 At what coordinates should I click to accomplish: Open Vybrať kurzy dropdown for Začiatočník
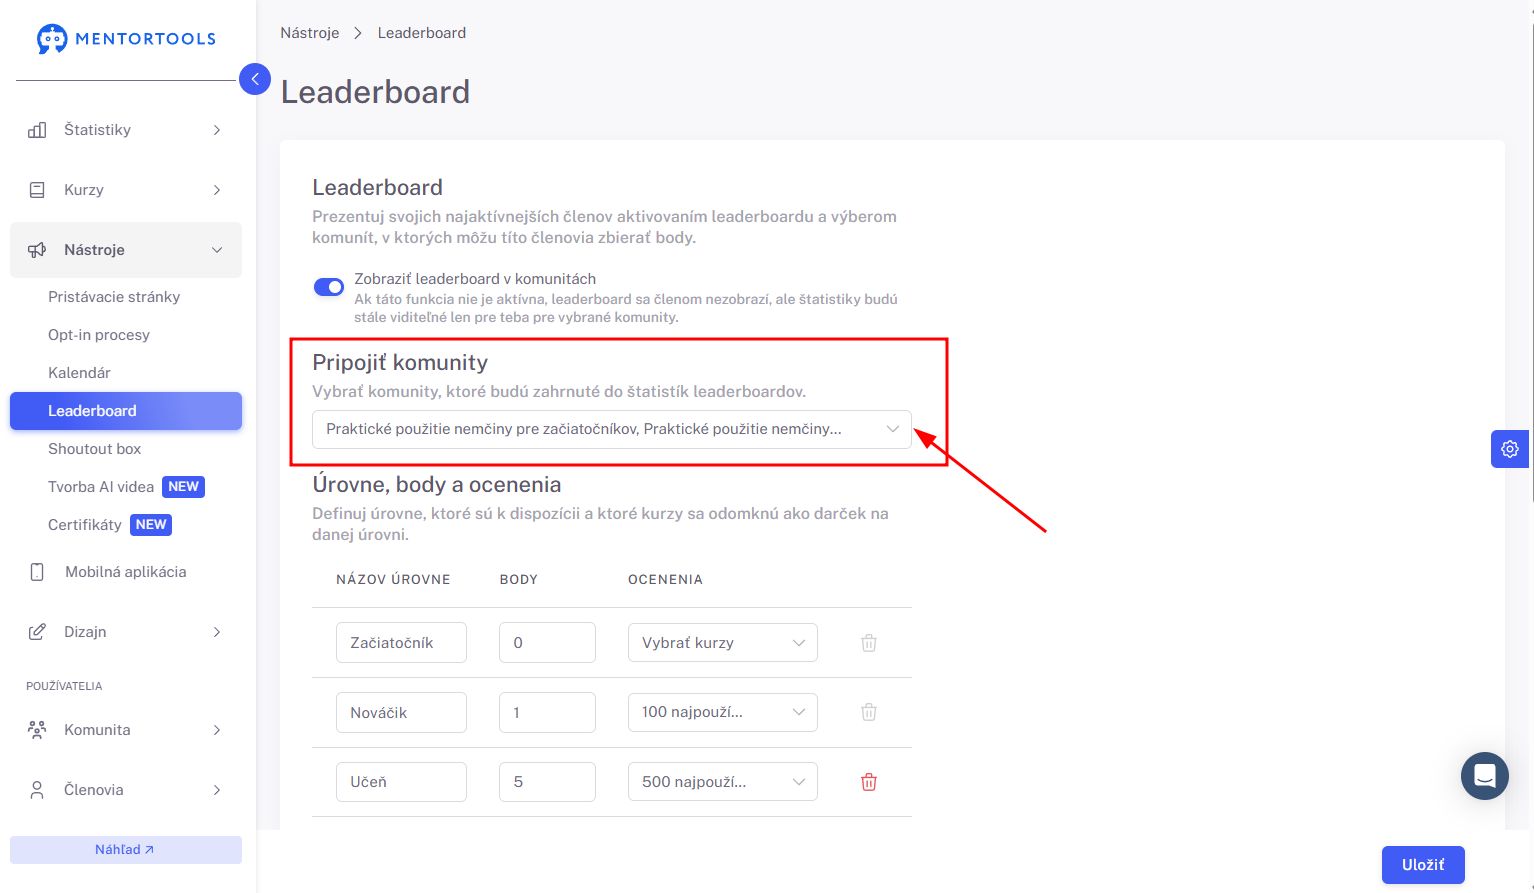723,642
